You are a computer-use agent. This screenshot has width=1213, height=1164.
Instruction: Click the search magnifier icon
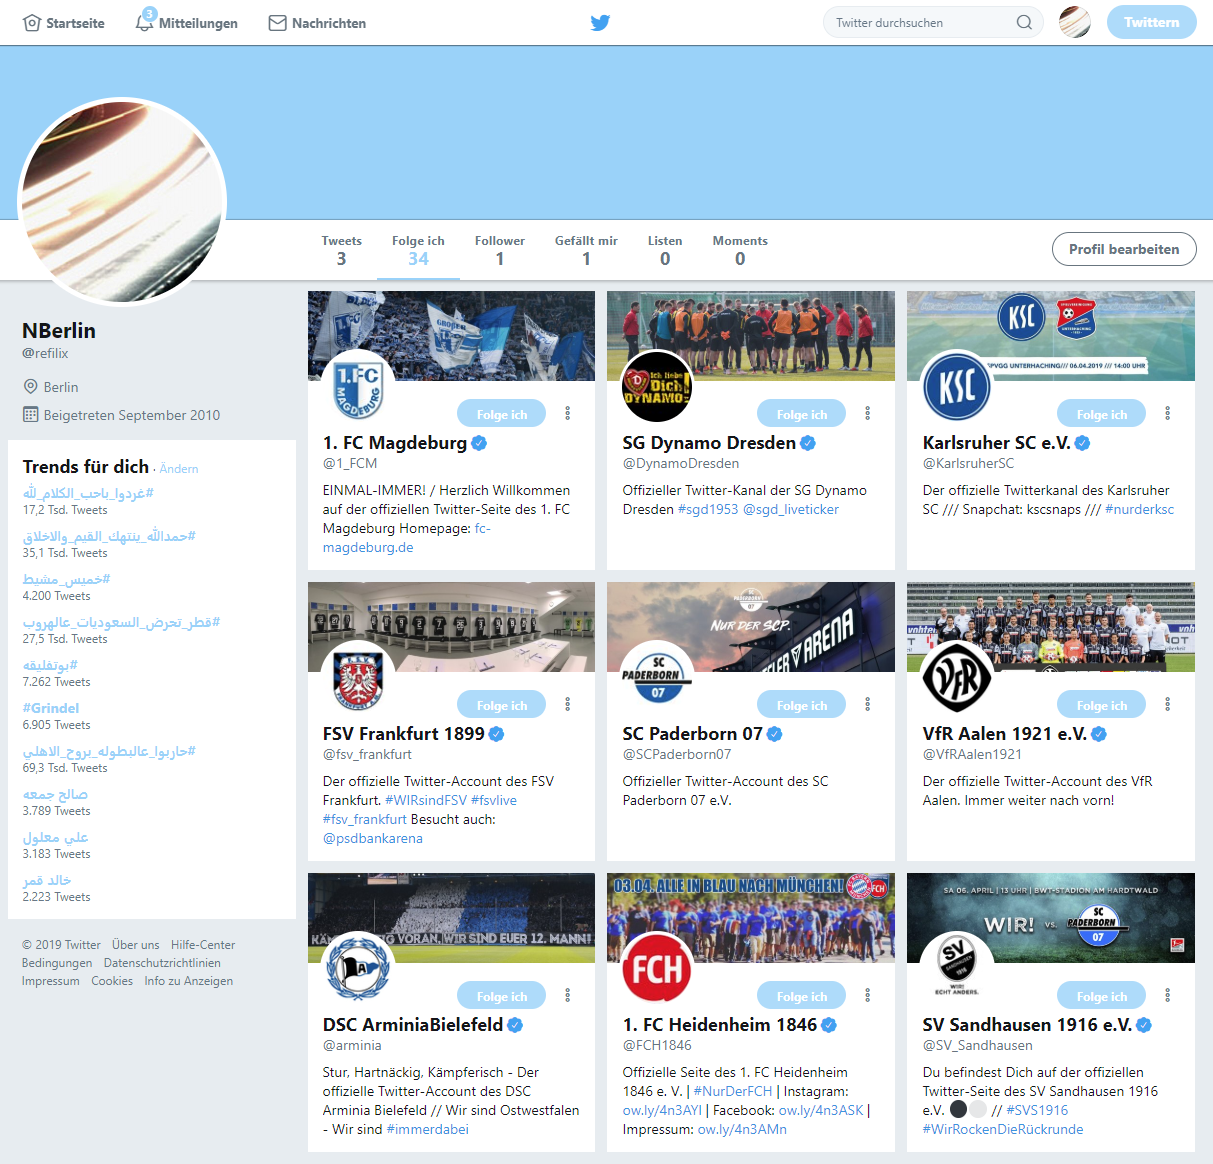pos(1024,22)
